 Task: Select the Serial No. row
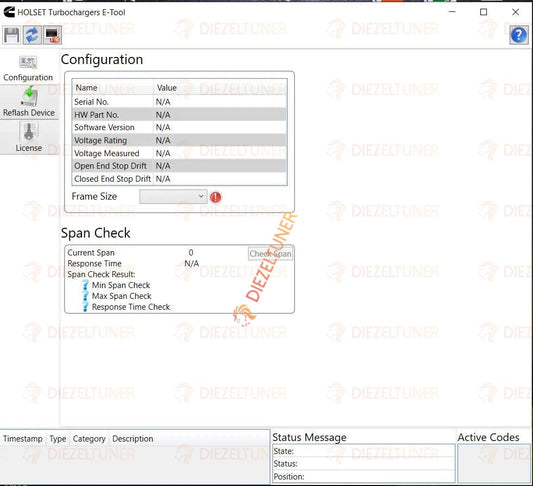(179, 102)
